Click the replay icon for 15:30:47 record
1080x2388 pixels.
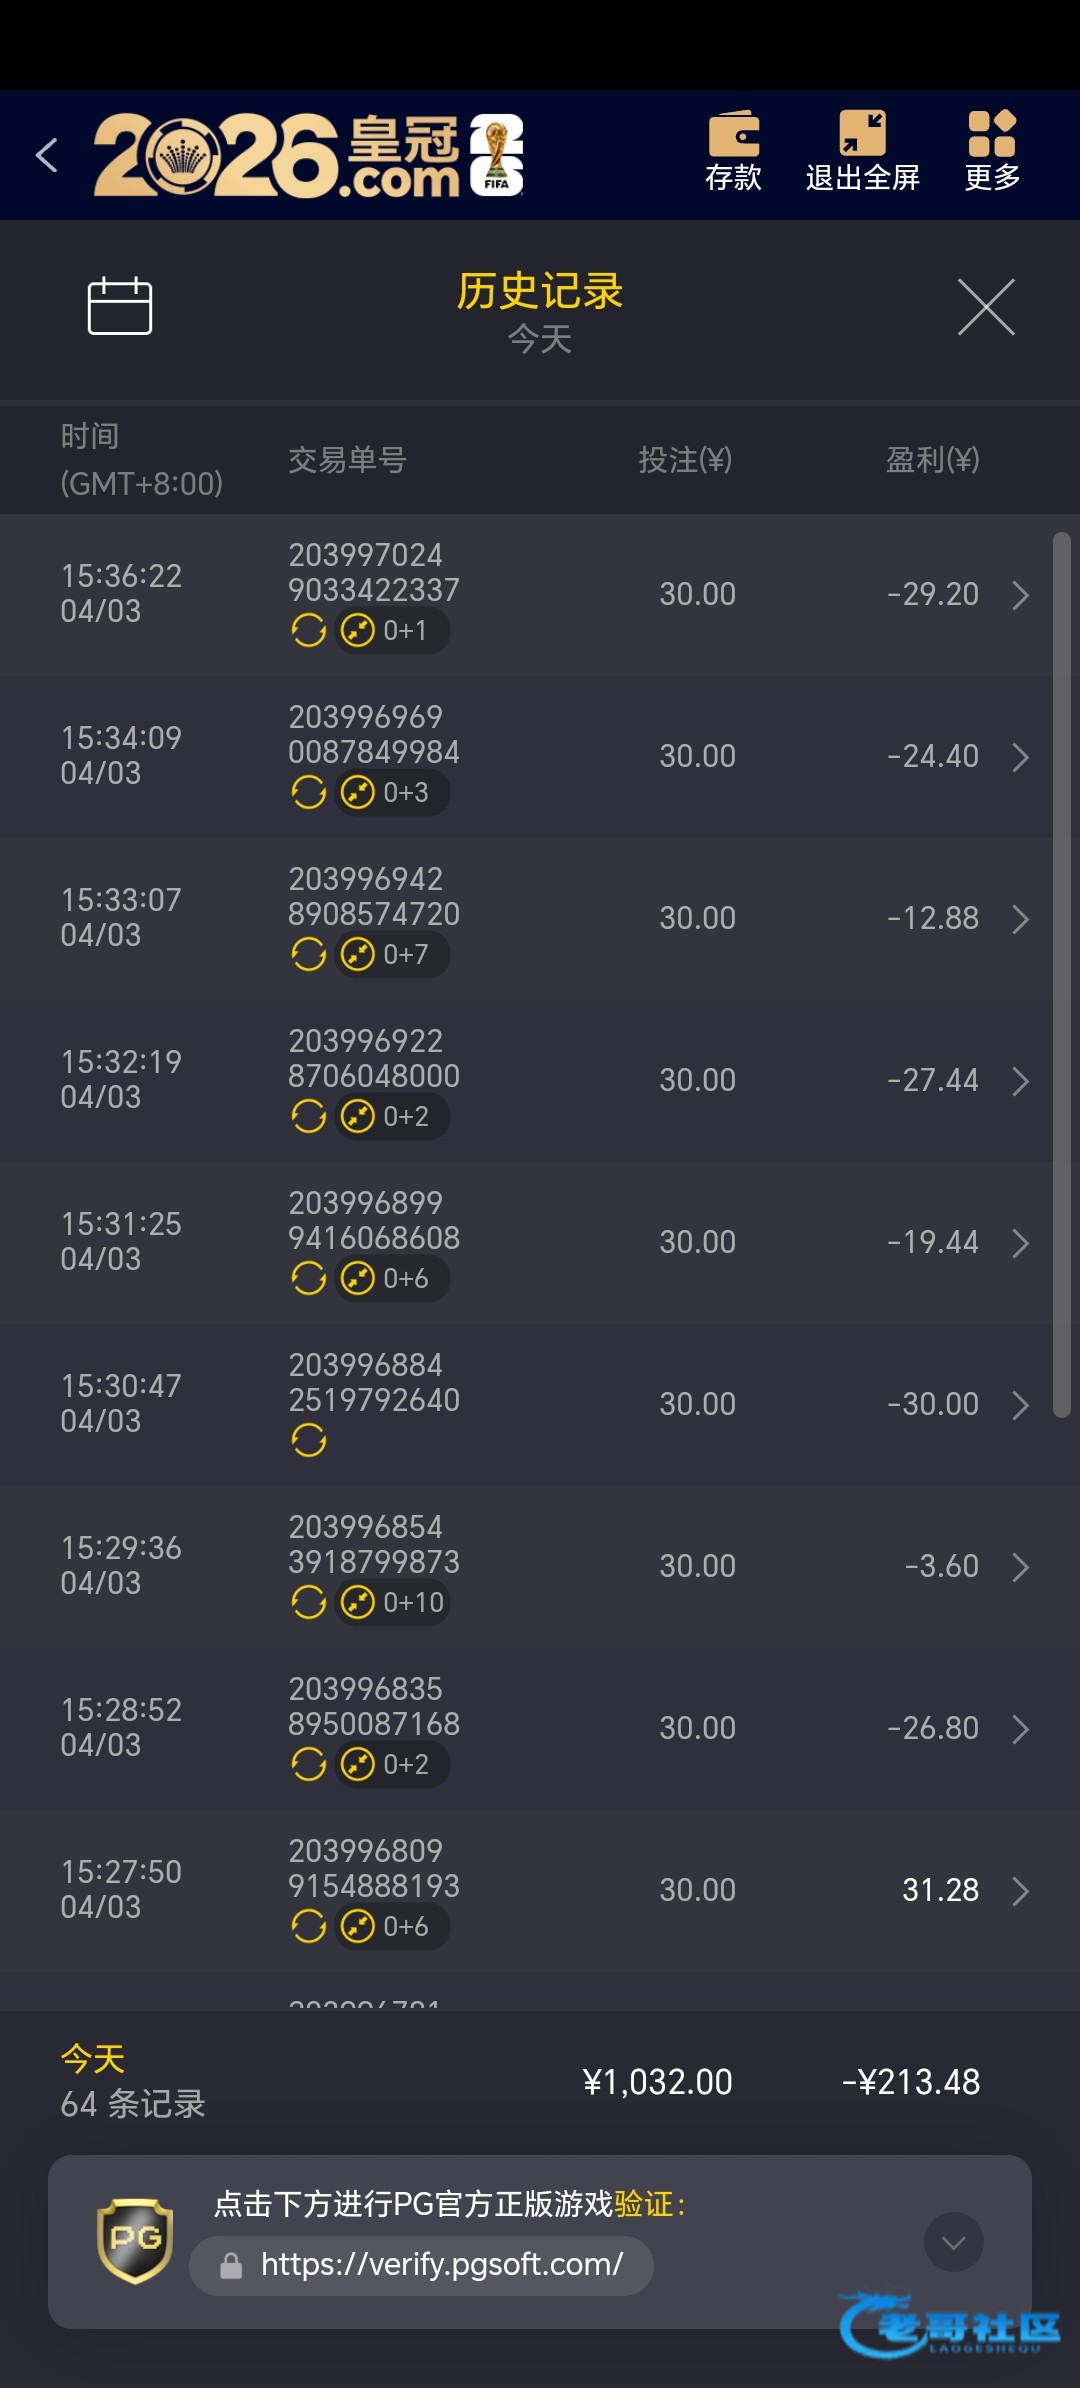pos(309,1441)
